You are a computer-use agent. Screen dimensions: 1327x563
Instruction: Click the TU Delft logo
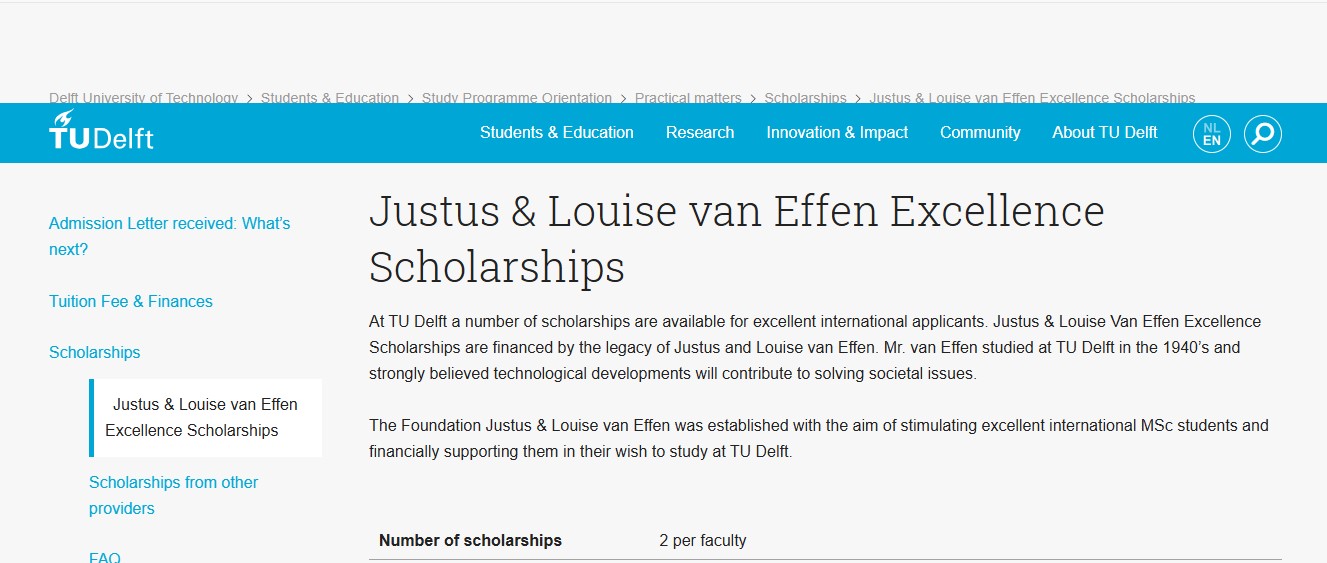pos(101,132)
